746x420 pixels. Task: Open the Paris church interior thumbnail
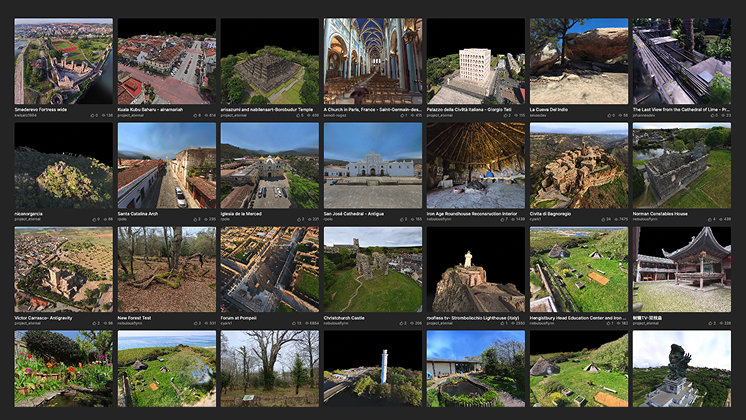click(373, 61)
